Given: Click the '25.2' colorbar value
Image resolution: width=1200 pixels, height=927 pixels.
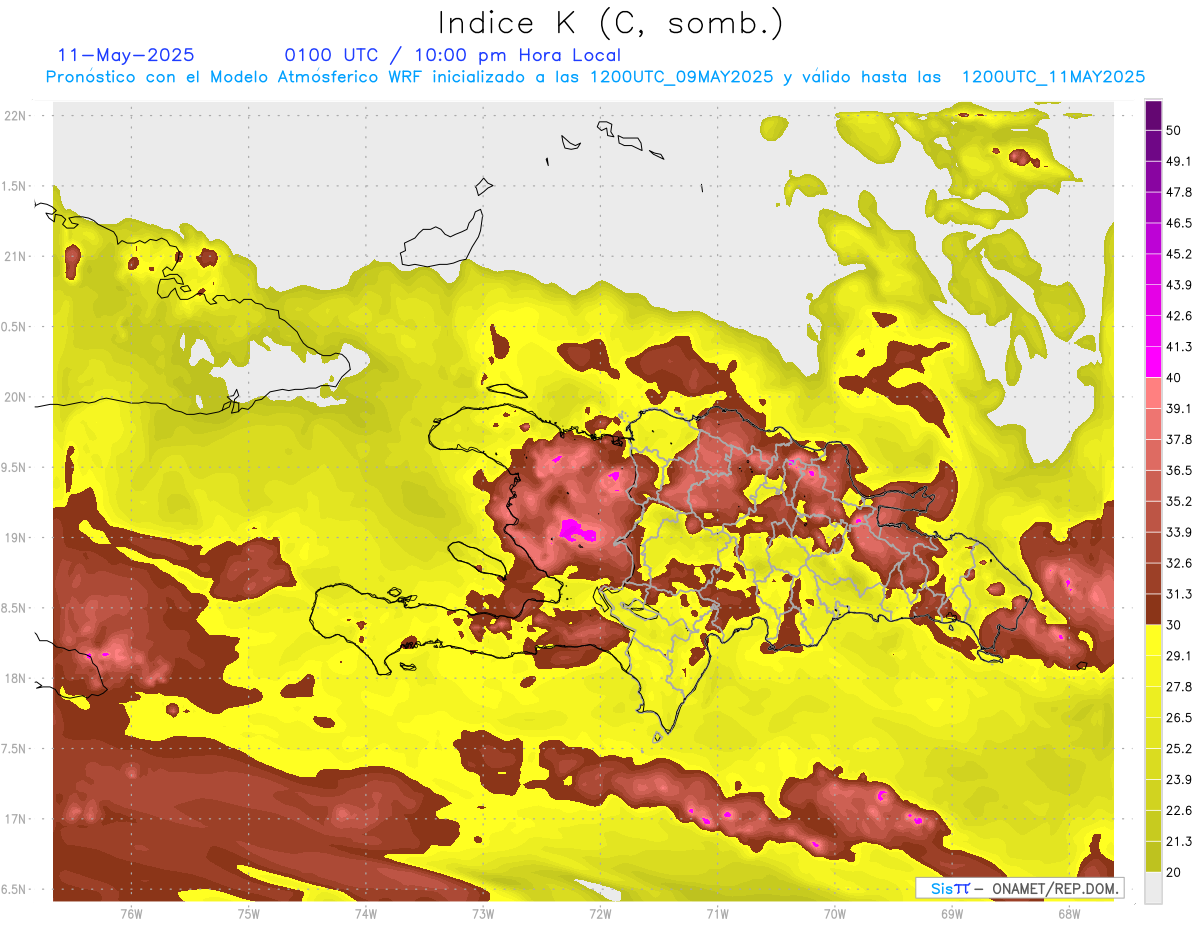Looking at the screenshot, I should coord(1178,749).
